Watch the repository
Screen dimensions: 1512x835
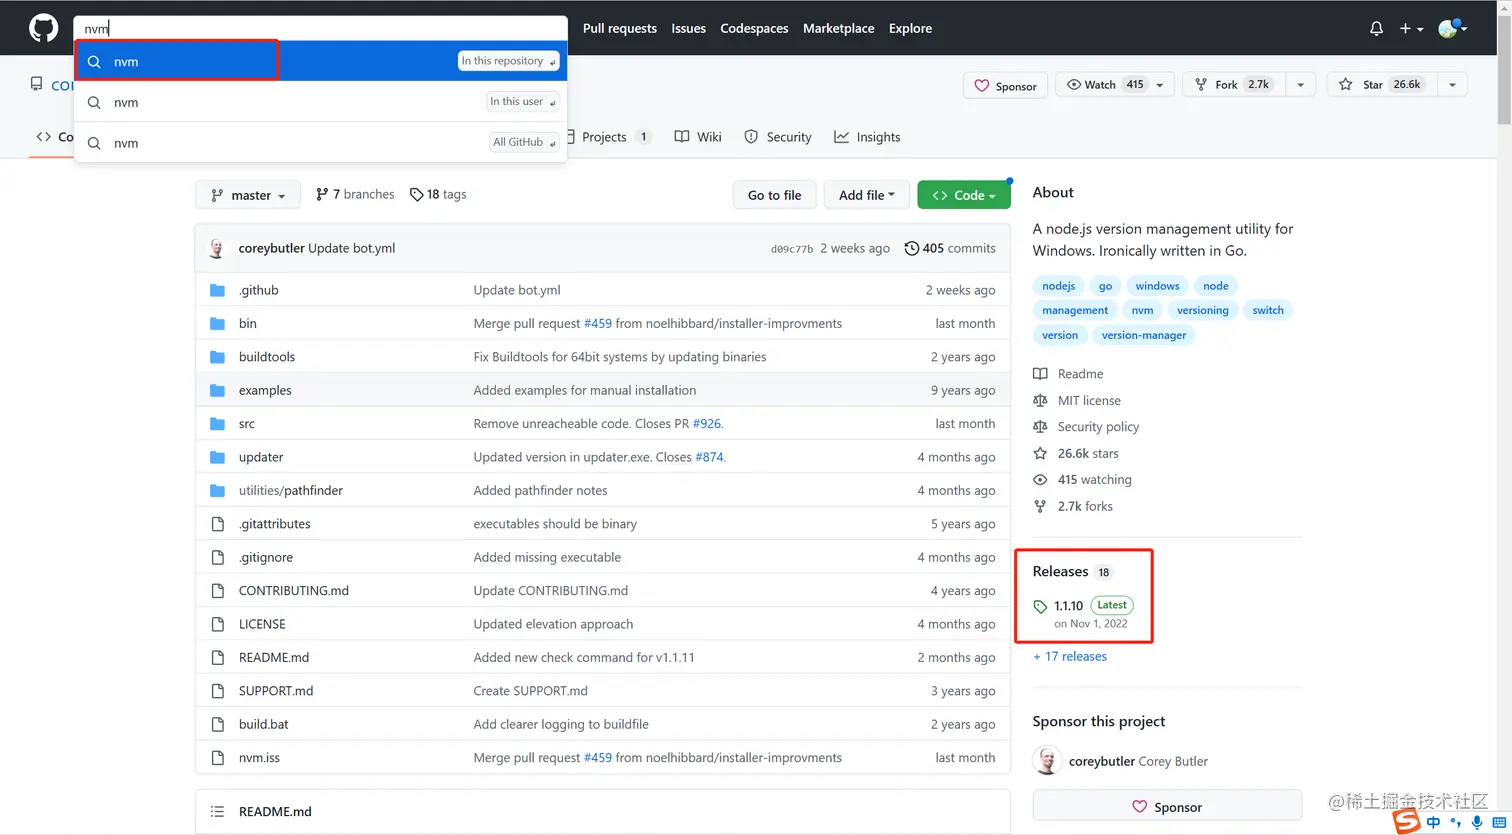tap(1104, 85)
